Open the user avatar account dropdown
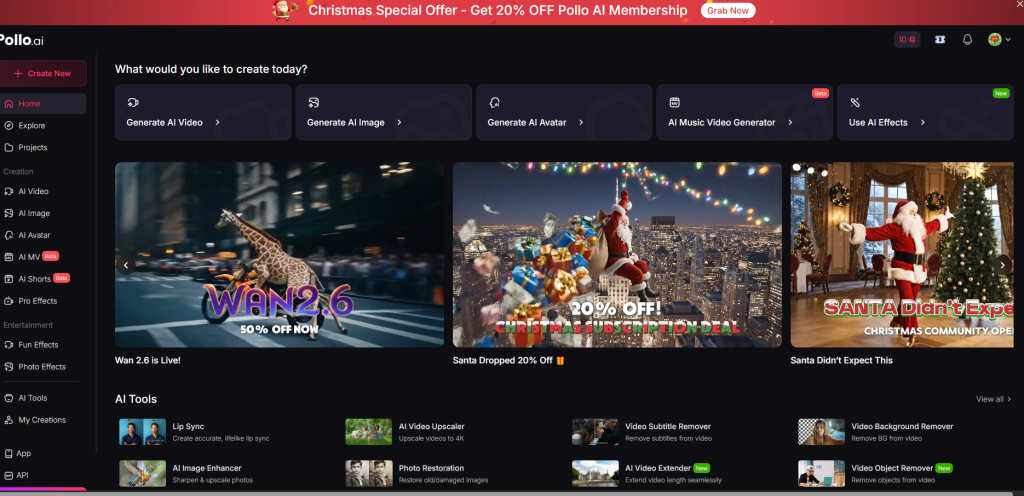This screenshot has width=1024, height=496. [x=999, y=40]
